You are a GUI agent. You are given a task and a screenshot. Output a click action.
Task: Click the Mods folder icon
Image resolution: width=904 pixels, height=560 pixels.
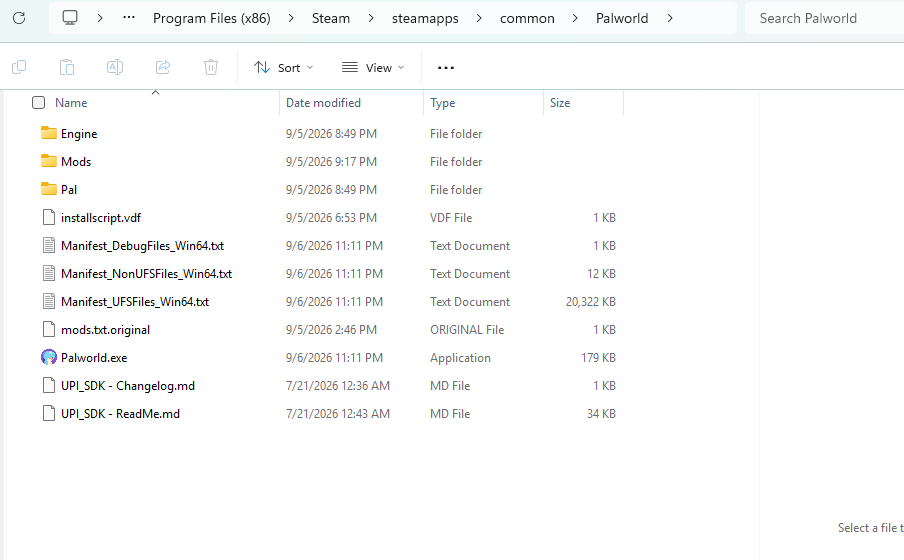(x=49, y=161)
